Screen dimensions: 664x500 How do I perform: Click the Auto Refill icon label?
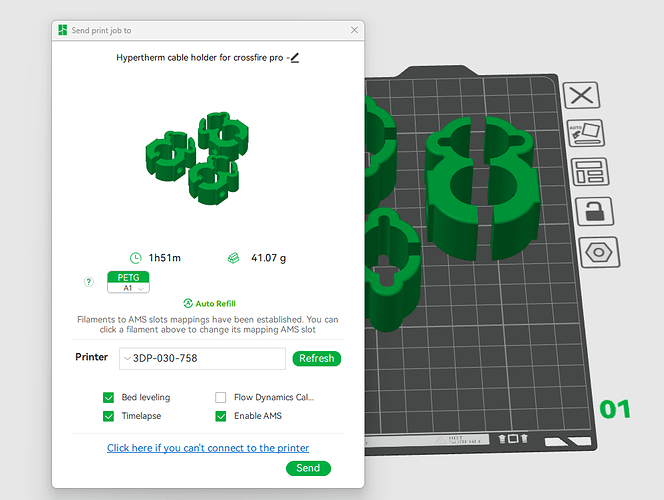[209, 304]
